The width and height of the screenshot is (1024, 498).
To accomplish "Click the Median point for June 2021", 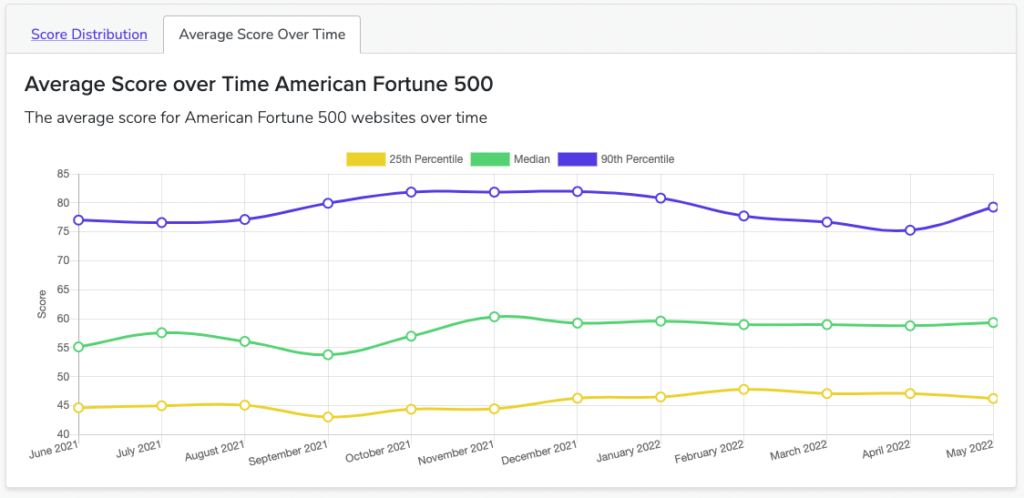I will tap(78, 347).
